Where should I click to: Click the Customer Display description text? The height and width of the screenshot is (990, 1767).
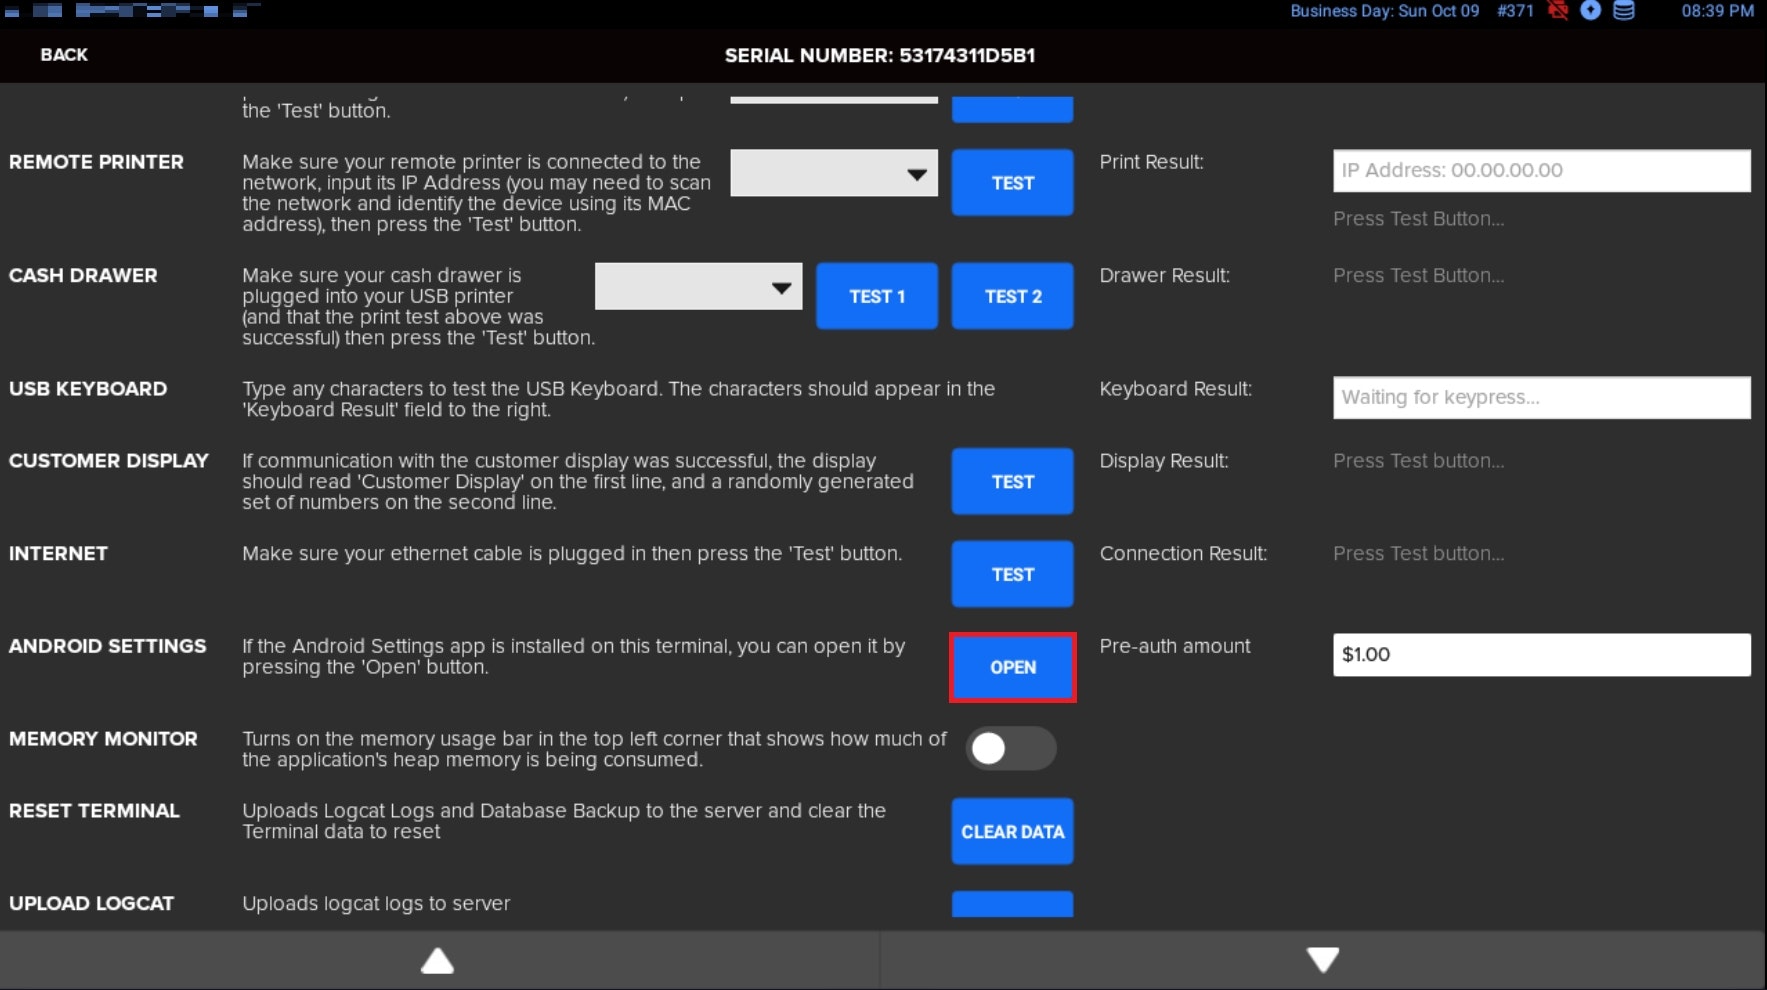click(578, 482)
